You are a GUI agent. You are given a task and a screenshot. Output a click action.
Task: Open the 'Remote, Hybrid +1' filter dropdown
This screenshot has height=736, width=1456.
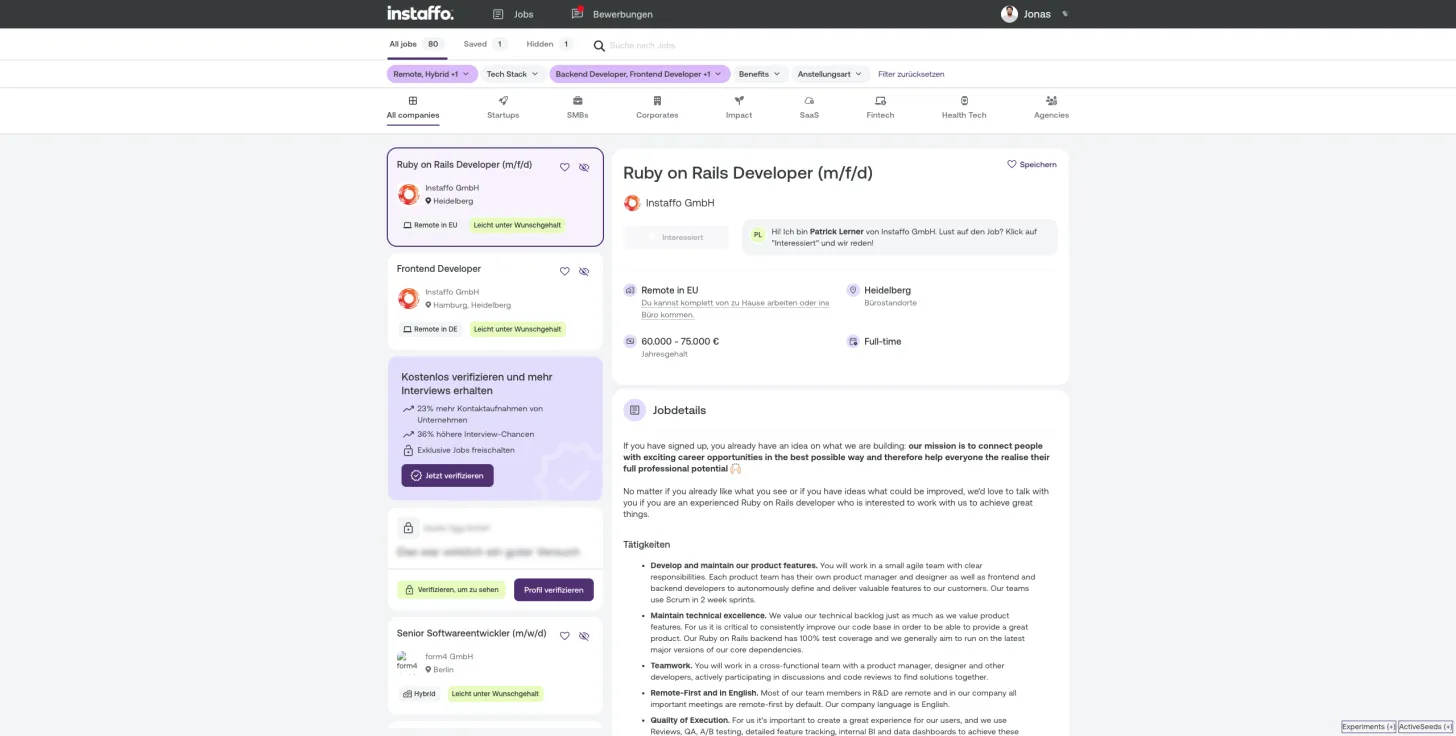431,74
